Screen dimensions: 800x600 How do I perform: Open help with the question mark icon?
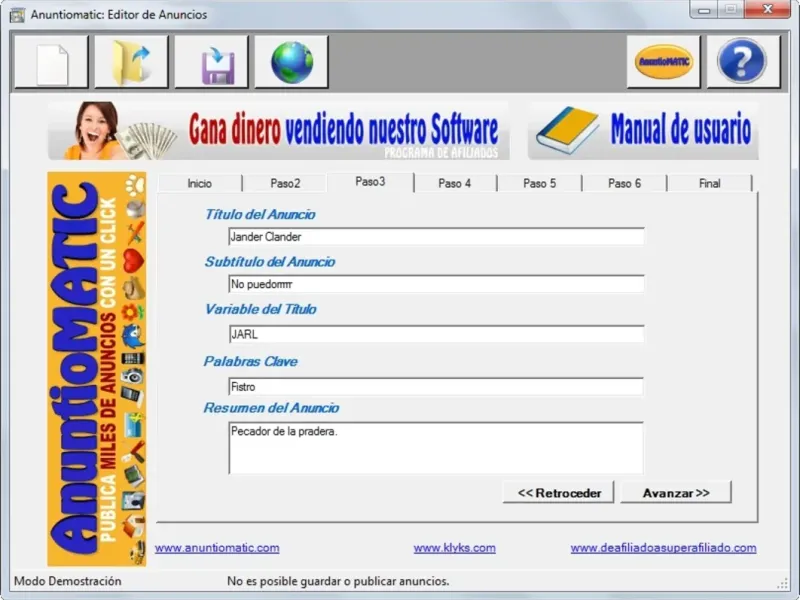(743, 62)
